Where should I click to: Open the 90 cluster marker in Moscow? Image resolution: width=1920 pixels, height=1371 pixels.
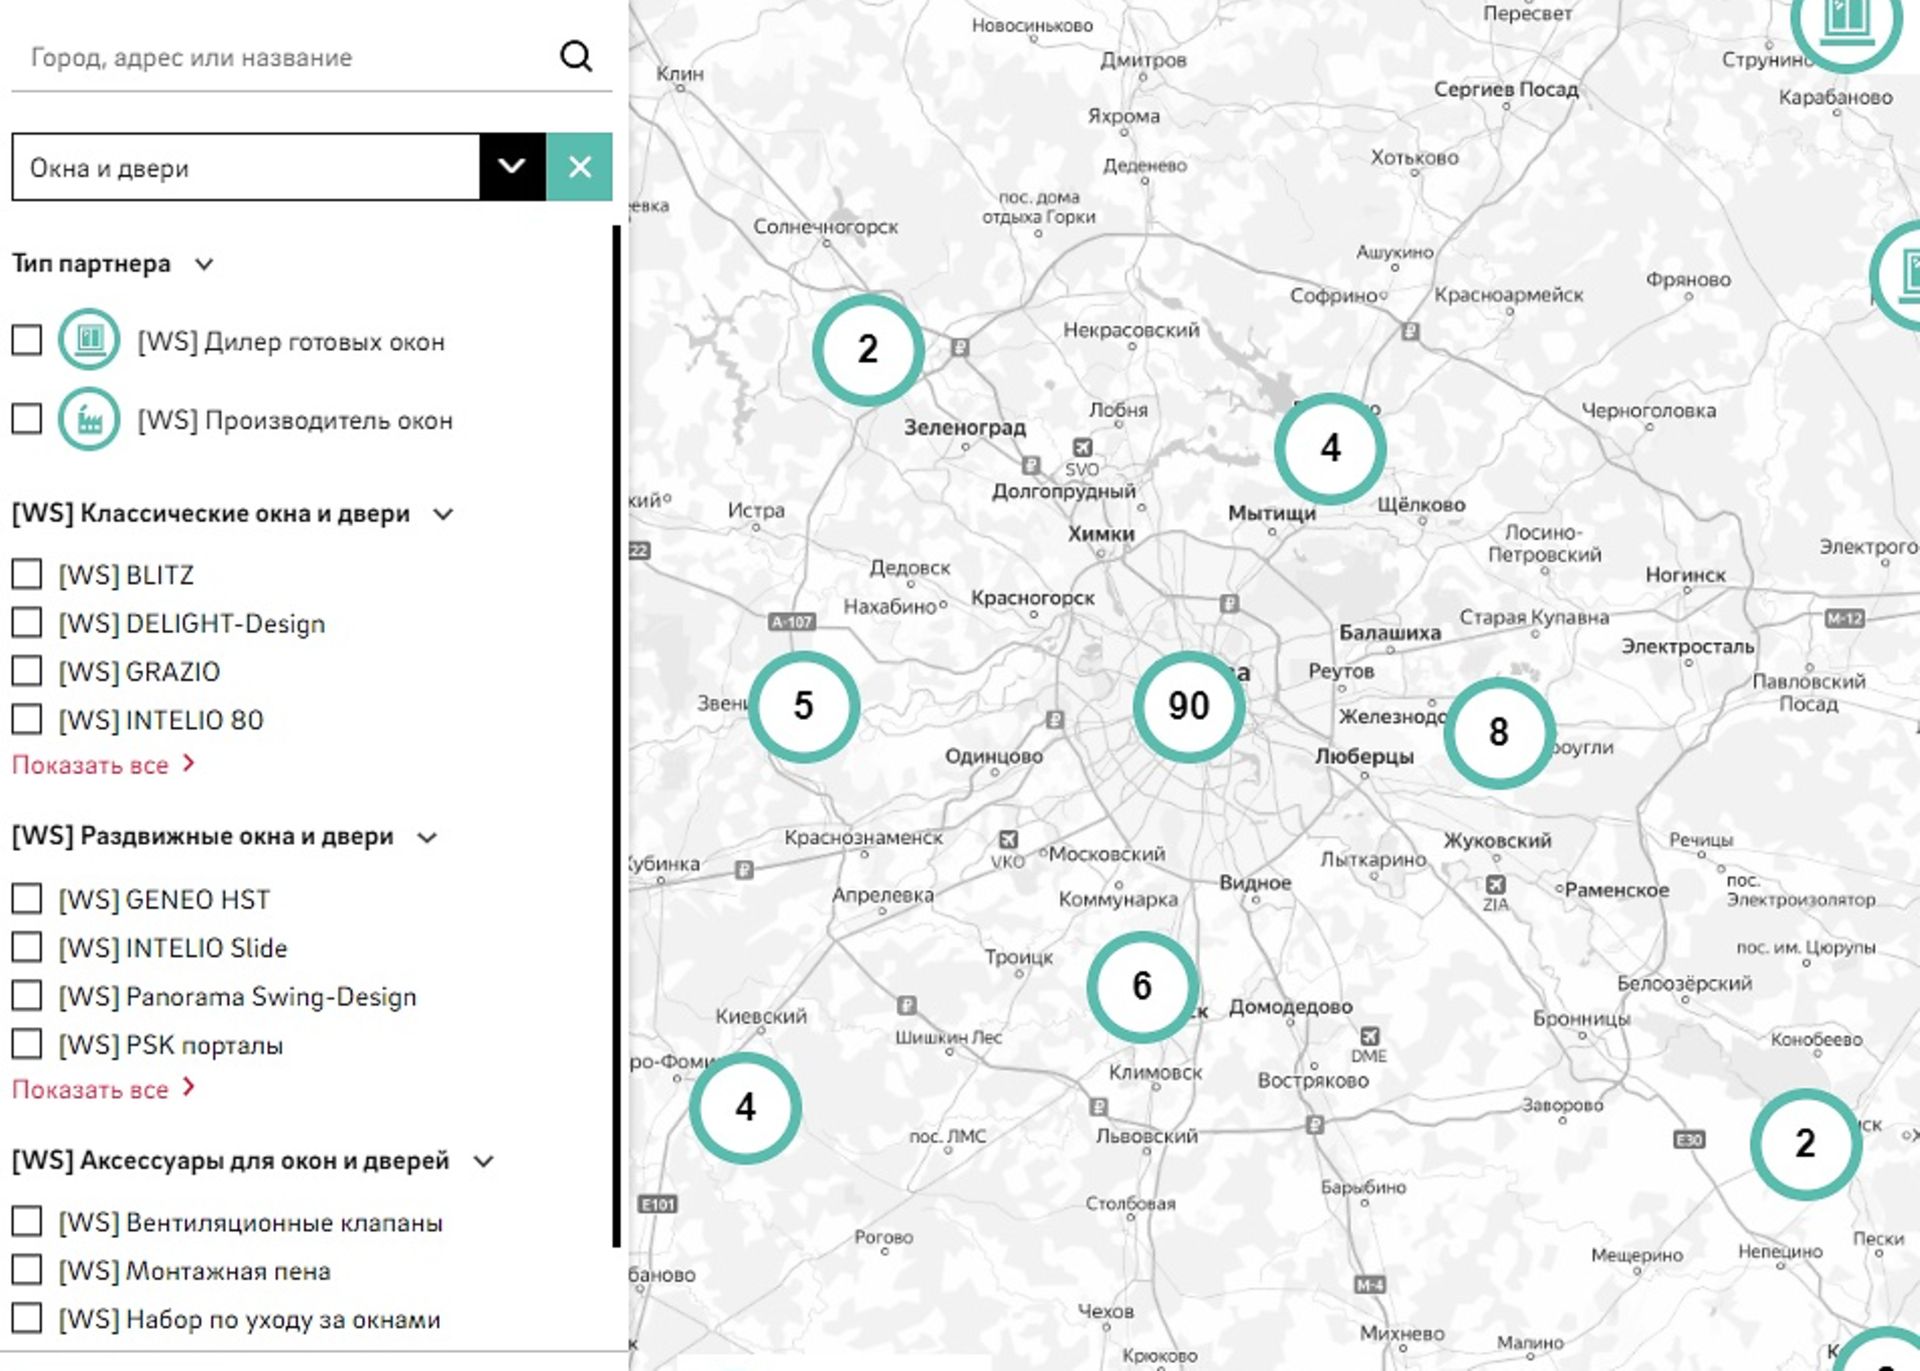pyautogui.click(x=1188, y=706)
